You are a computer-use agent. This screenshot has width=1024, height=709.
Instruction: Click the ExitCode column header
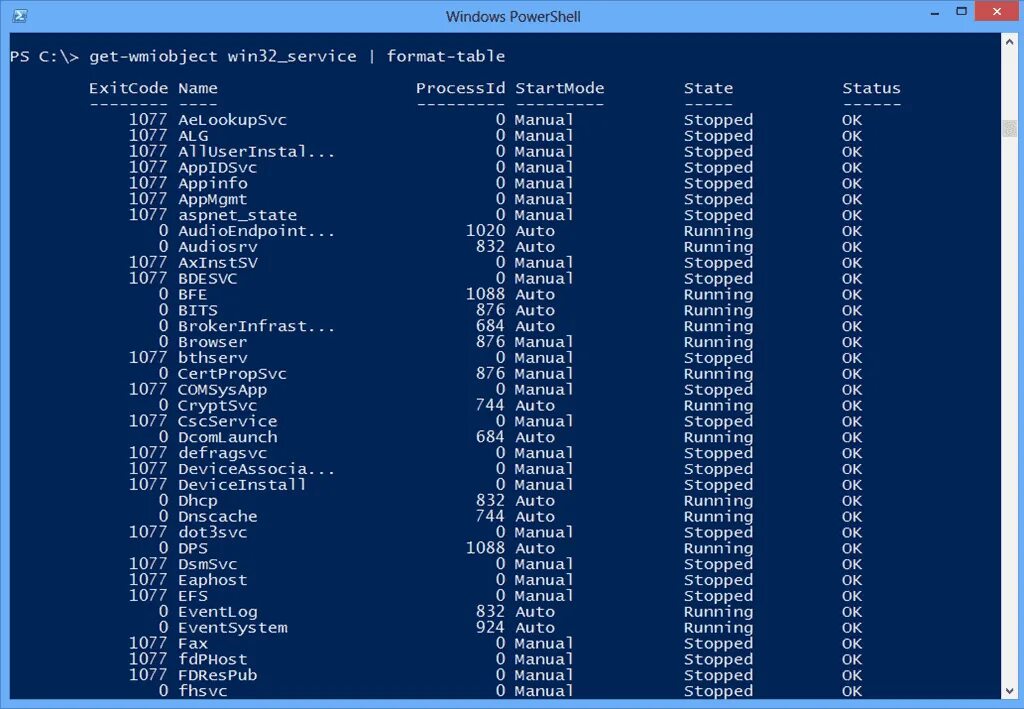click(128, 88)
